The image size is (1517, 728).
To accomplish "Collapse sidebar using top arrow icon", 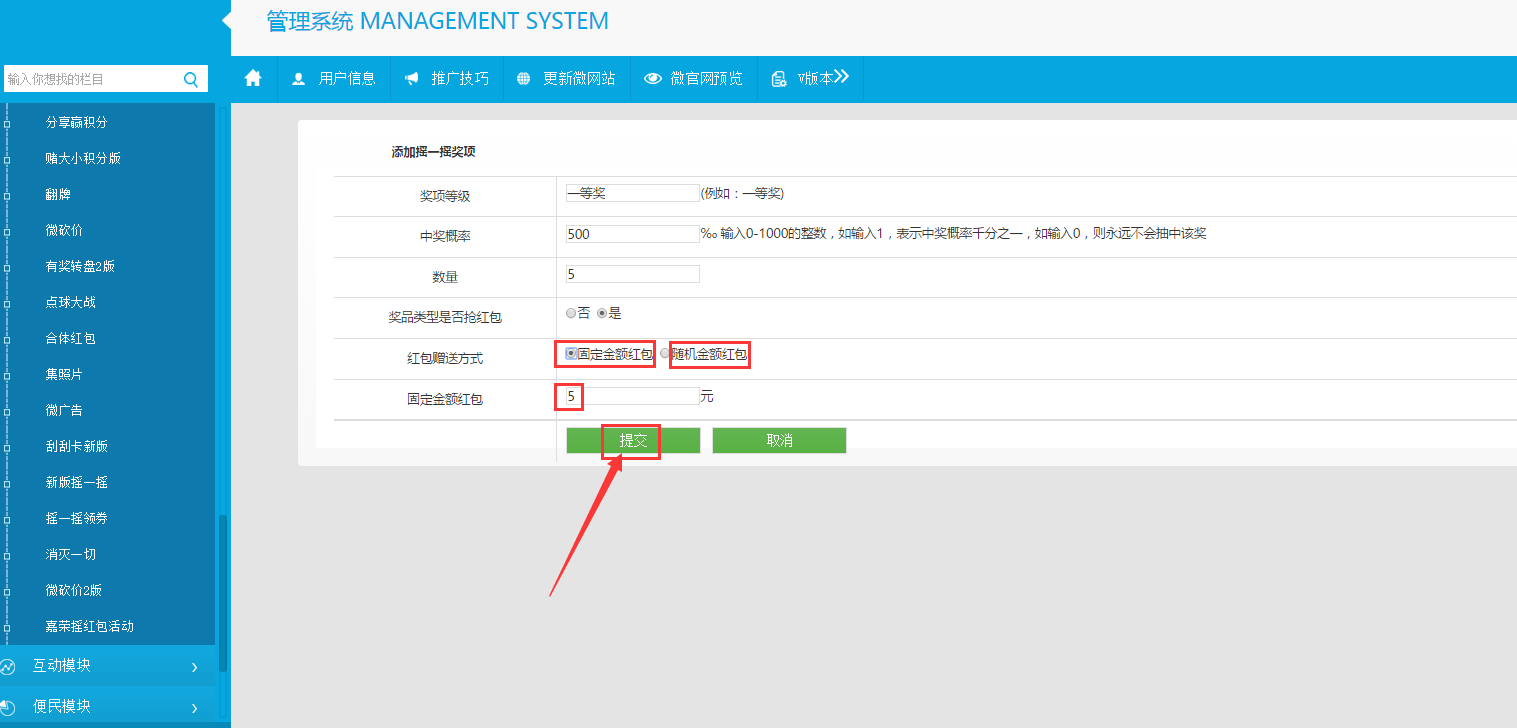I will tap(225, 20).
